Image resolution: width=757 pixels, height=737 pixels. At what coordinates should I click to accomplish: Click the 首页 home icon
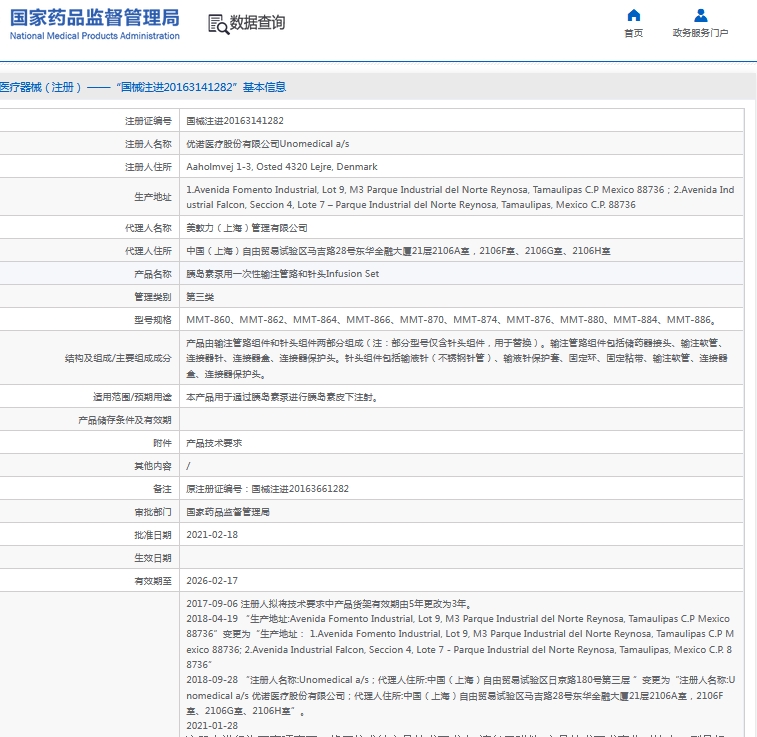point(633,15)
